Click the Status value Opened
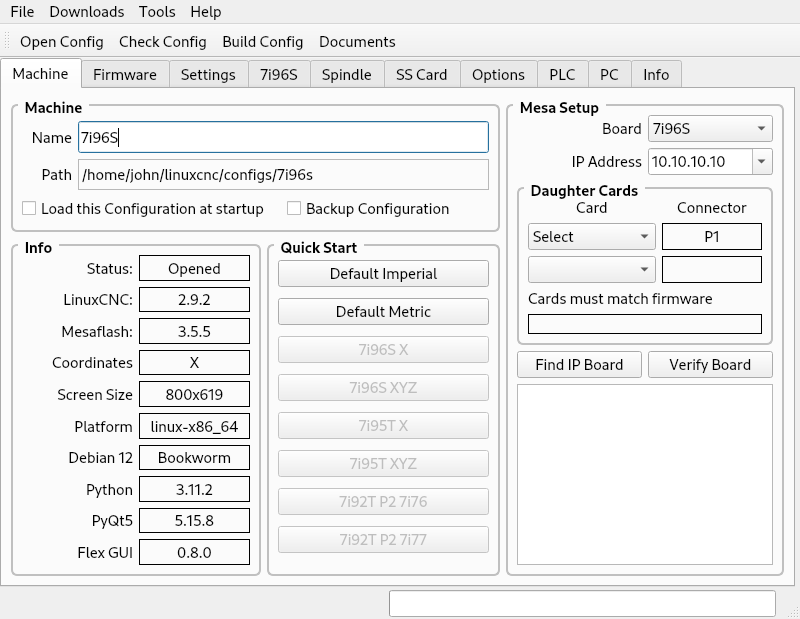Viewport: 800px width, 619px height. point(194,268)
